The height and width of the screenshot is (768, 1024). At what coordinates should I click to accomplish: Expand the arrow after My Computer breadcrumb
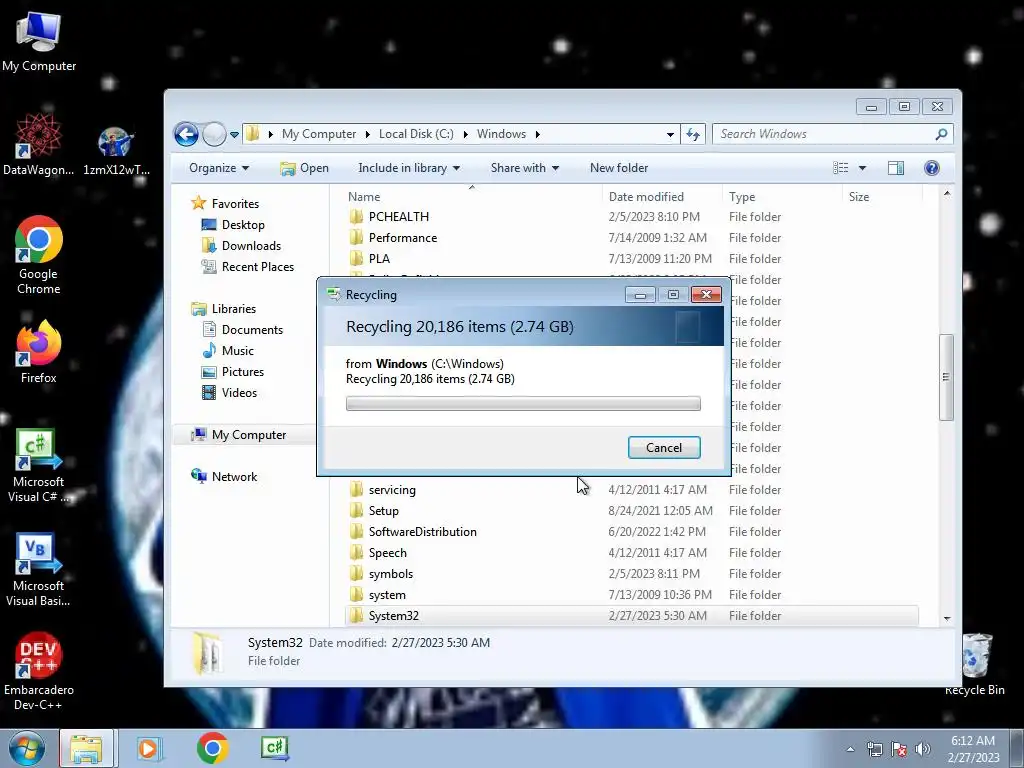(x=367, y=135)
